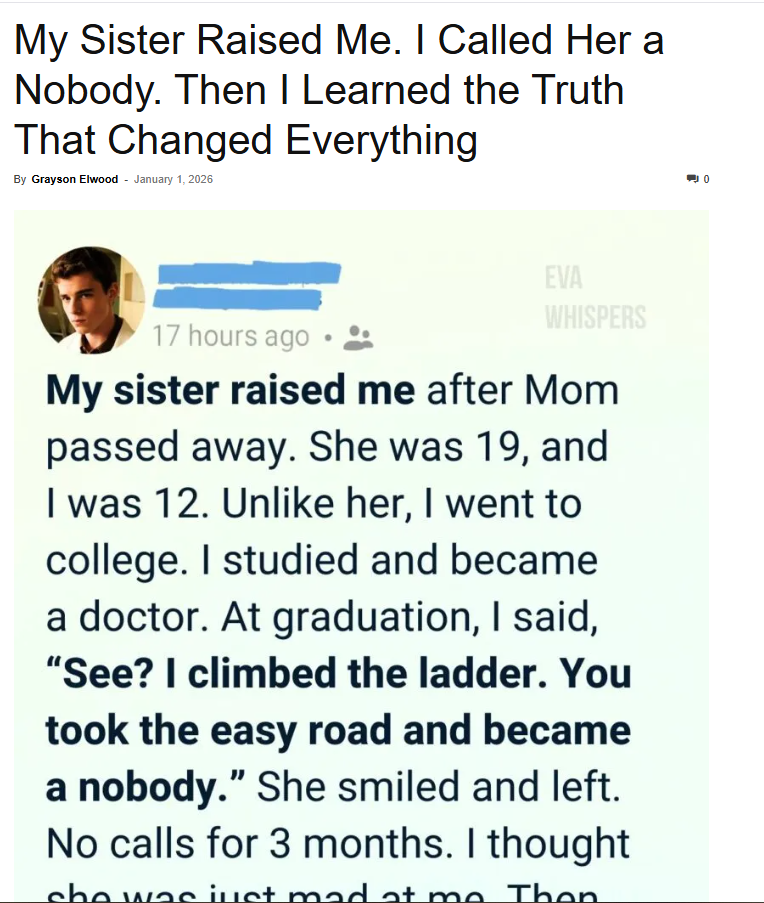Click the article headline about My Sister
The height and width of the screenshot is (903, 764).
340,90
